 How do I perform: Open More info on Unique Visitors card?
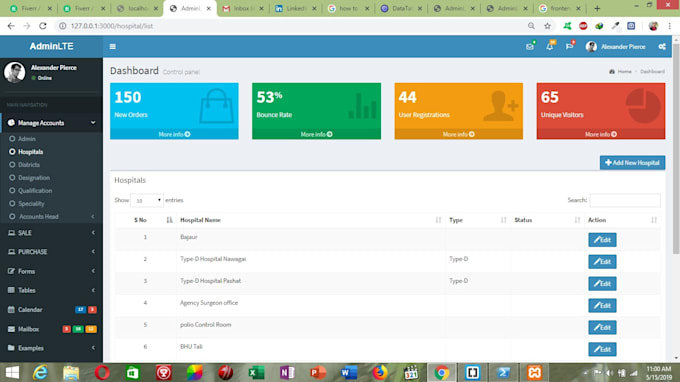point(601,134)
